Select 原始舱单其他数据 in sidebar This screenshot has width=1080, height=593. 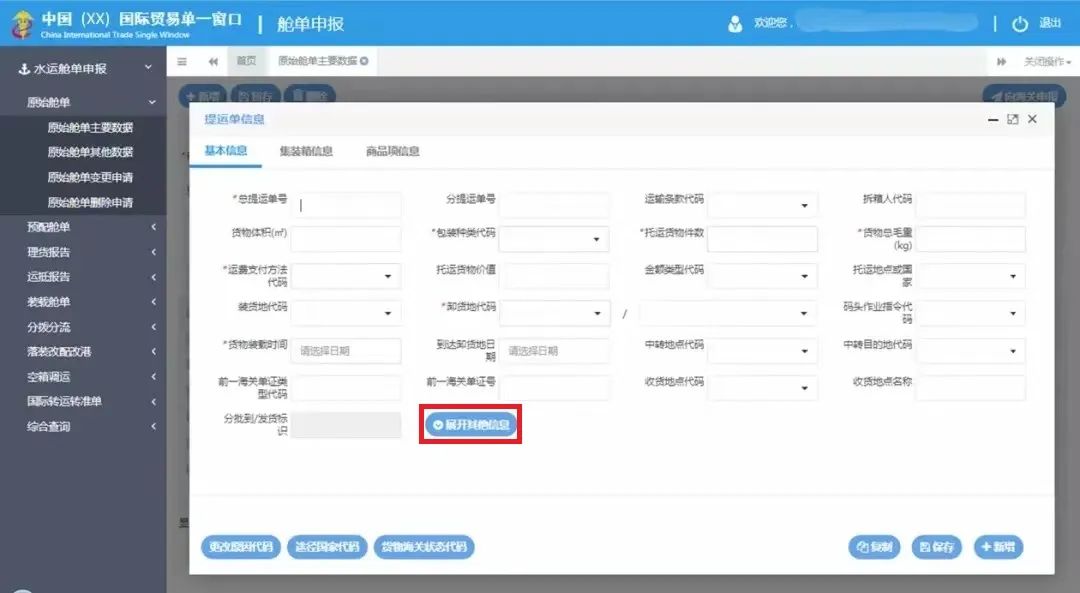[90, 152]
